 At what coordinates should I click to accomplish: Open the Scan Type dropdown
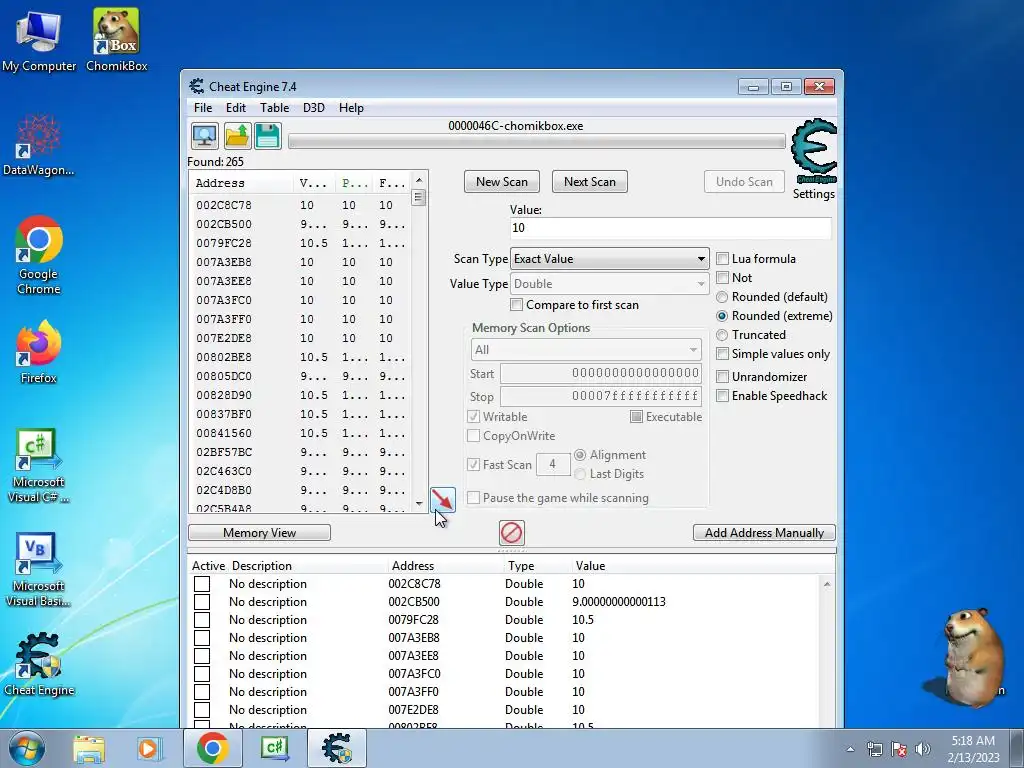[609, 259]
